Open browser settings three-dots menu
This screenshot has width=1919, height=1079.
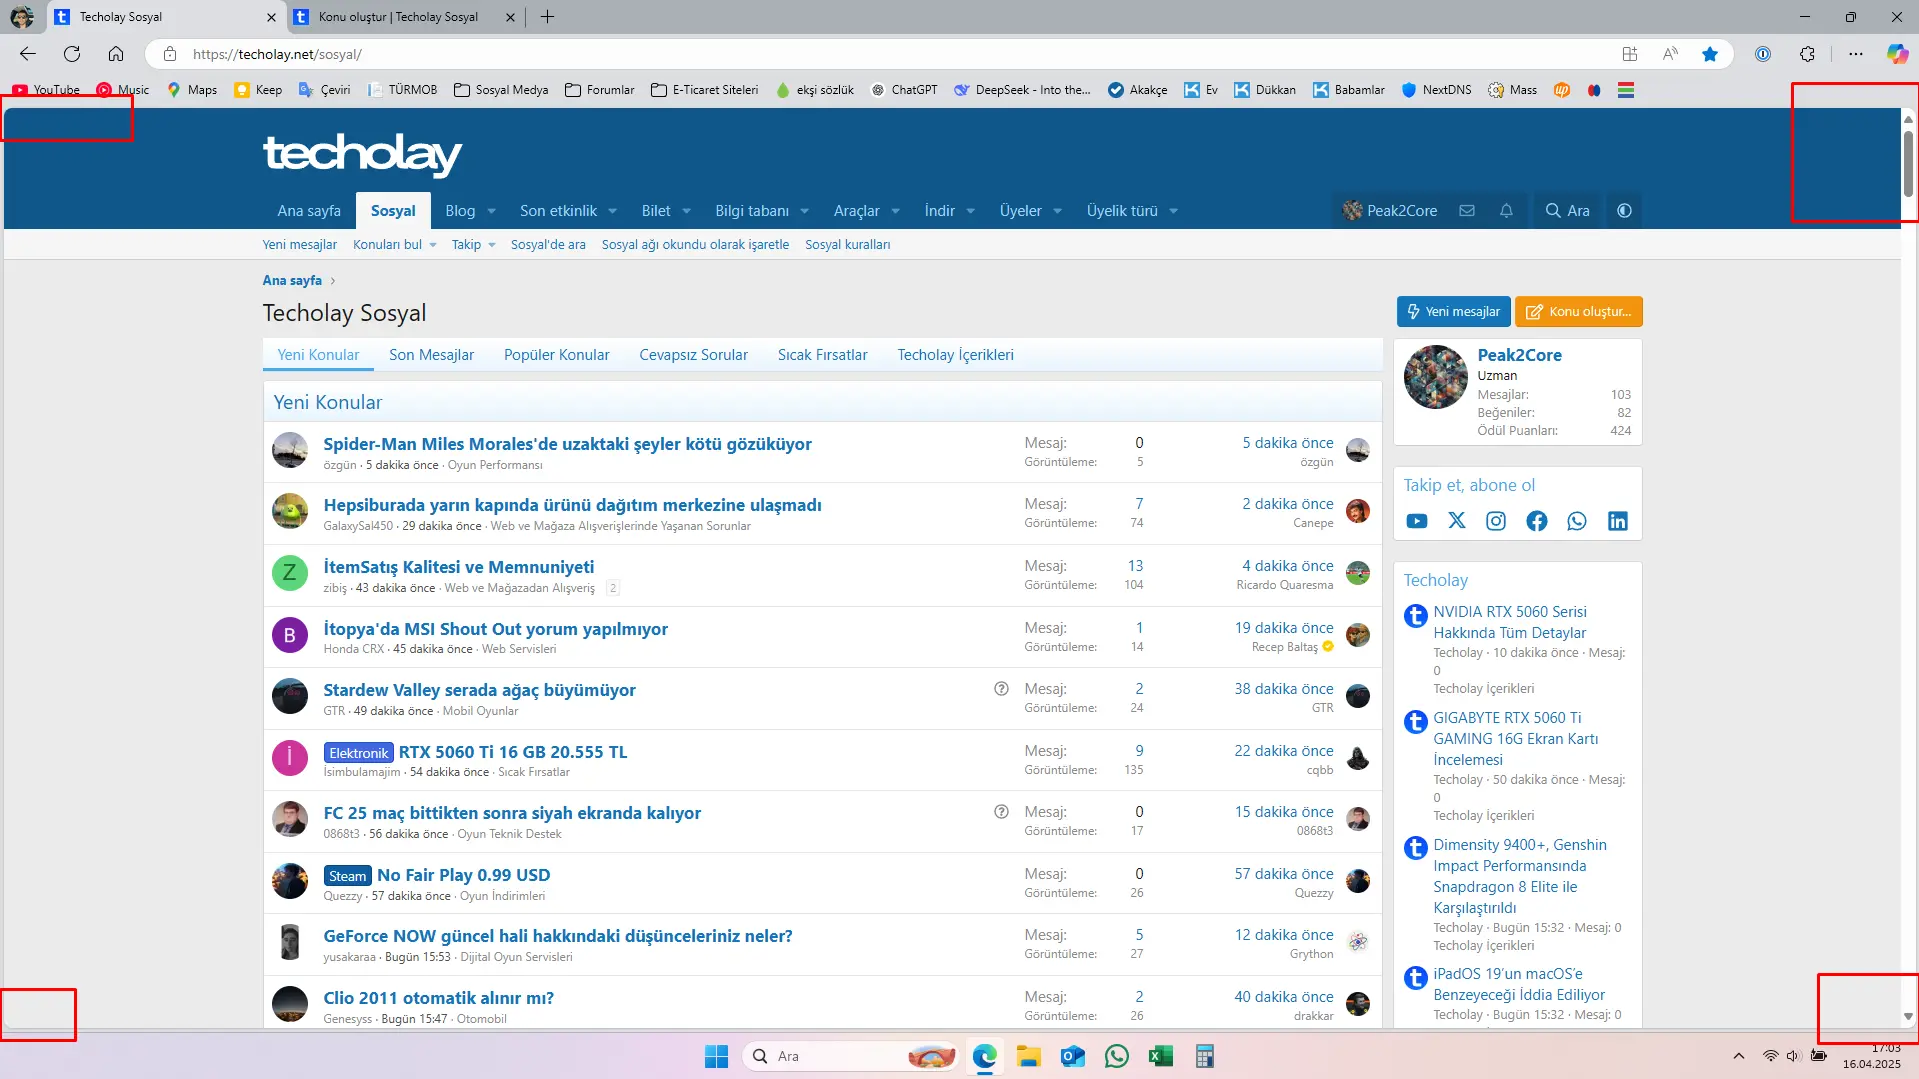[x=1856, y=54]
